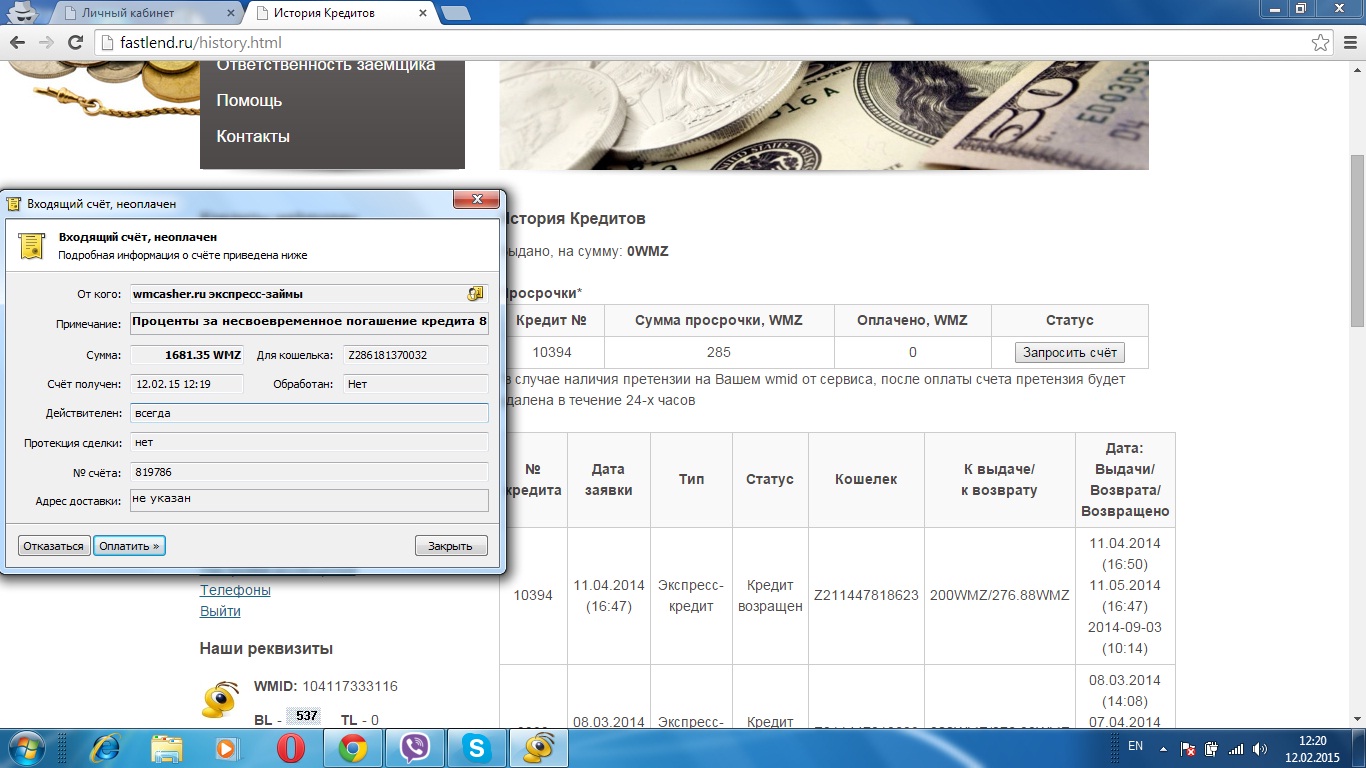Click the Chrome back arrow
The width and height of the screenshot is (1366, 768).
(x=17, y=42)
